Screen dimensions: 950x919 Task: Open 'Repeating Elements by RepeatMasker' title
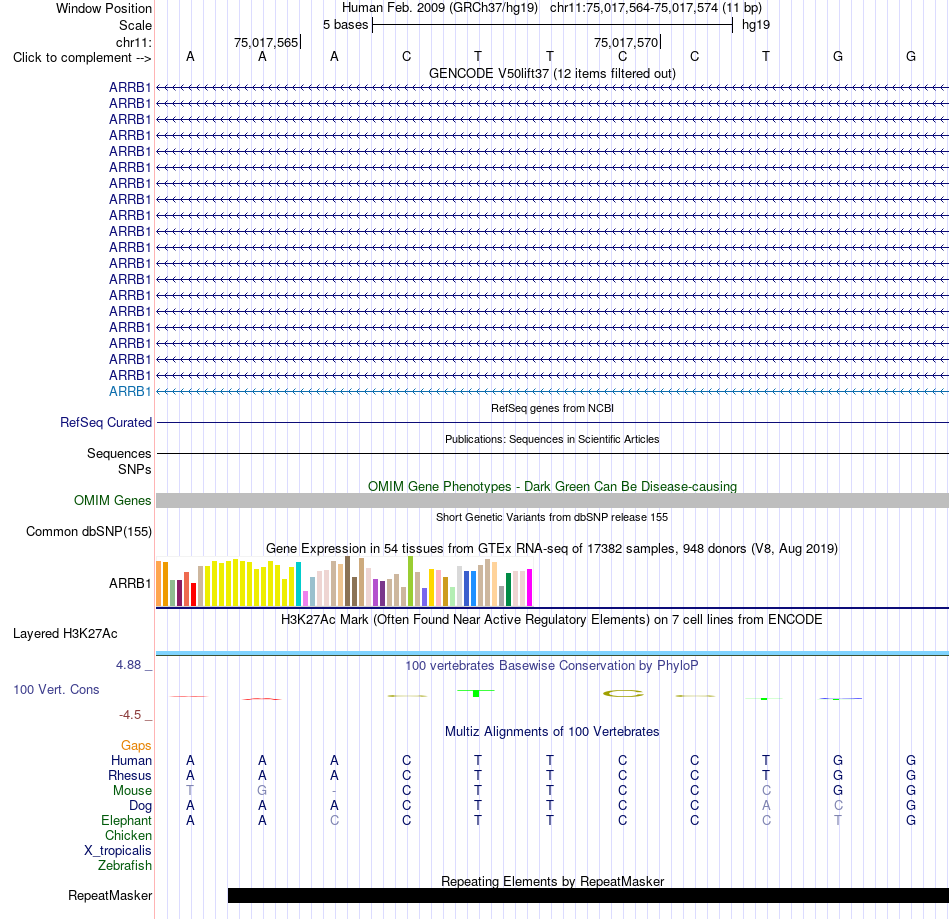(552, 881)
